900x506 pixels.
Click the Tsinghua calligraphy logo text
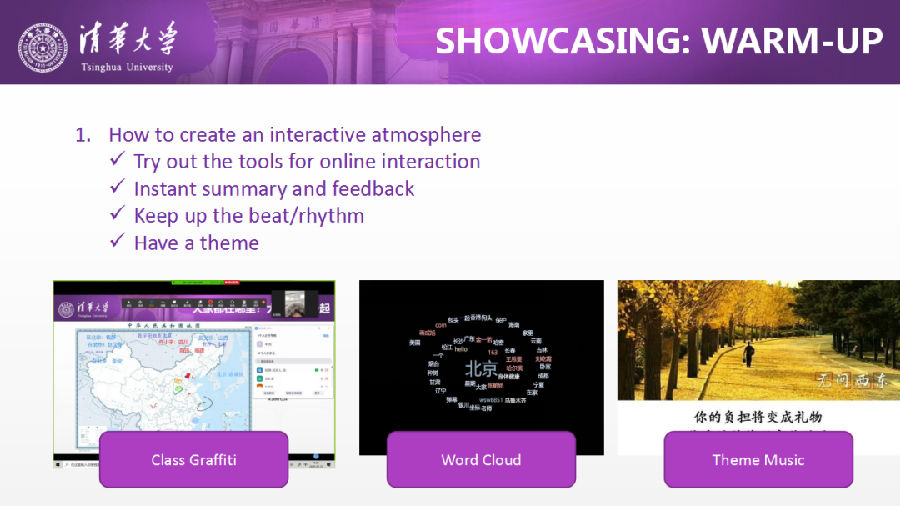(x=125, y=39)
